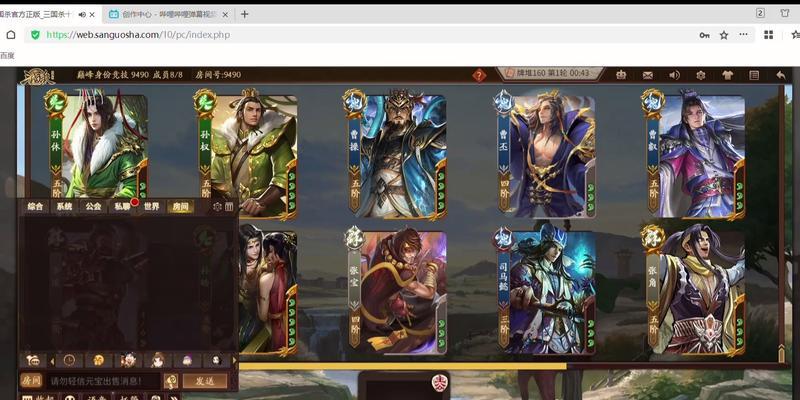Select the 曹丕 general card
Viewport: 800px width, 400px height.
click(545, 156)
